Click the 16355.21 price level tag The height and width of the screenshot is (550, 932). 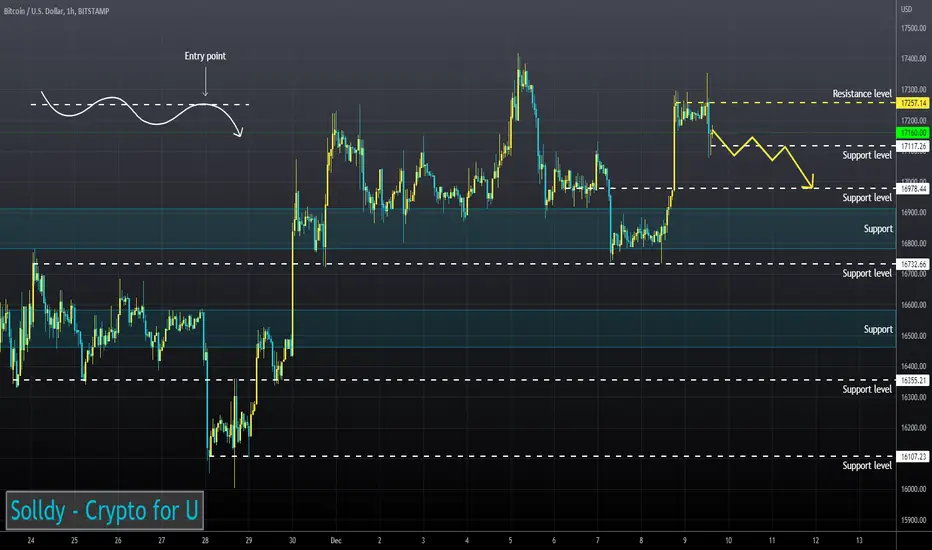[x=913, y=380]
